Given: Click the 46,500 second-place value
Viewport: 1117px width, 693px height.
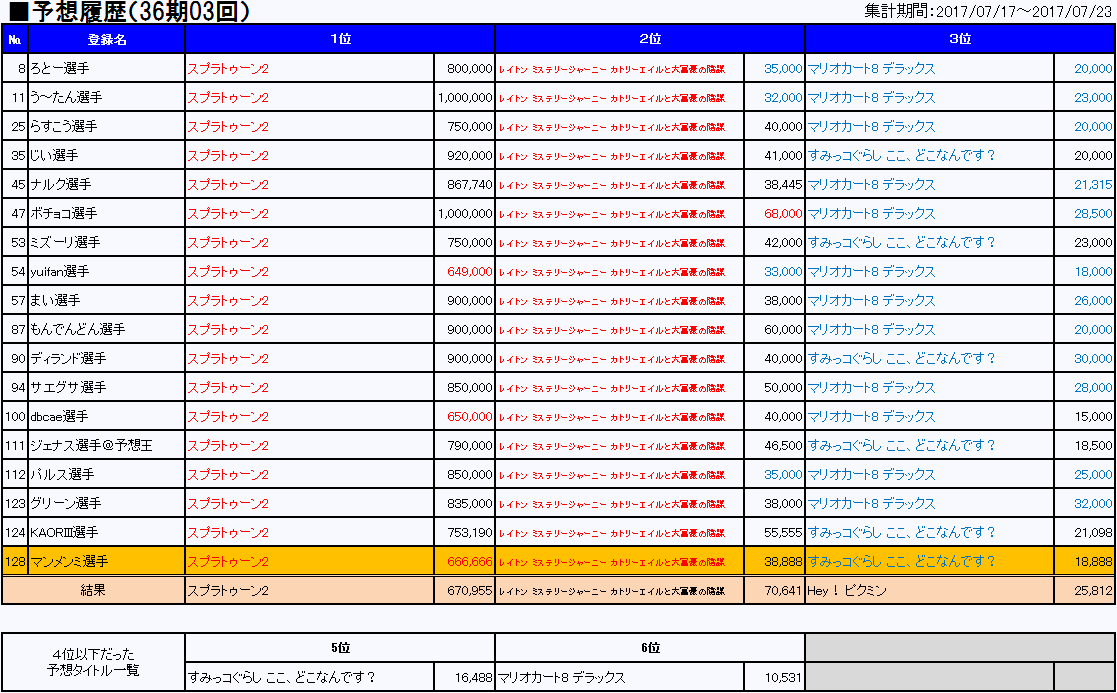Looking at the screenshot, I should click(783, 446).
